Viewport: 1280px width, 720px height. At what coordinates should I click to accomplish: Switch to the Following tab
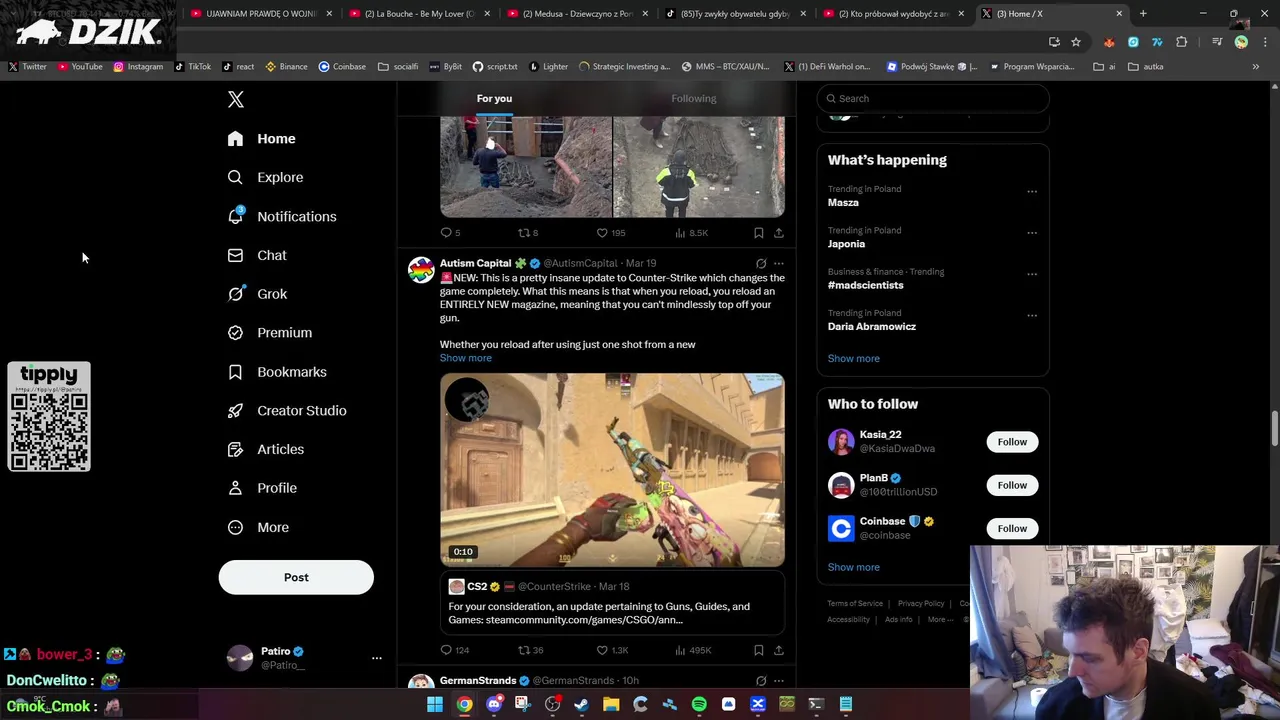point(694,98)
